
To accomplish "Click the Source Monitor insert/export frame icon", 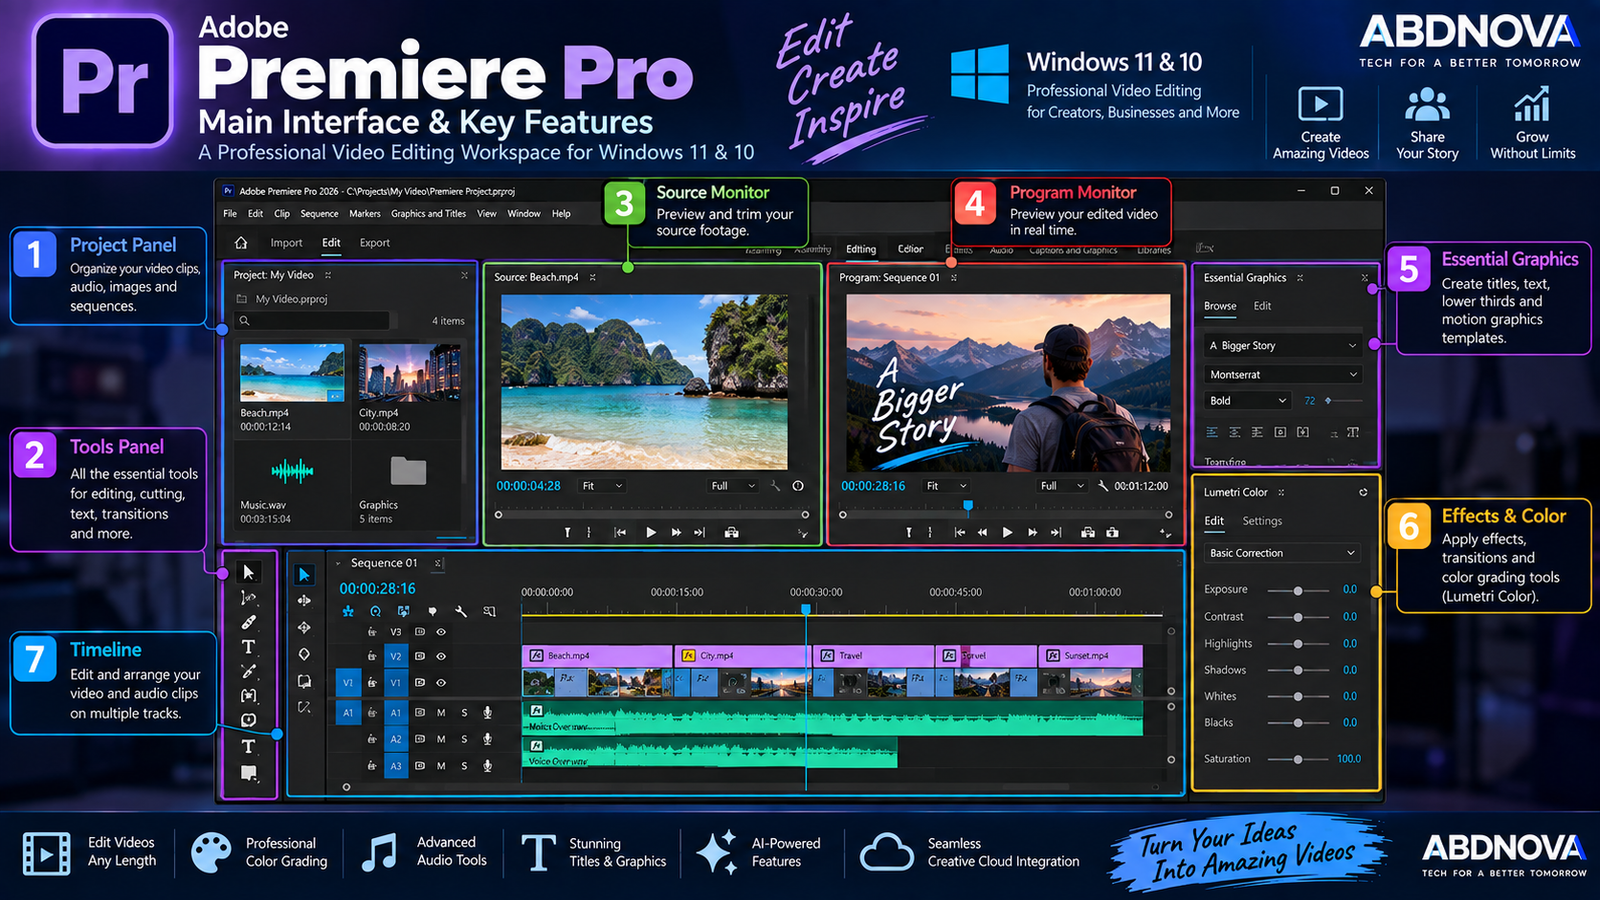I will pos(732,533).
